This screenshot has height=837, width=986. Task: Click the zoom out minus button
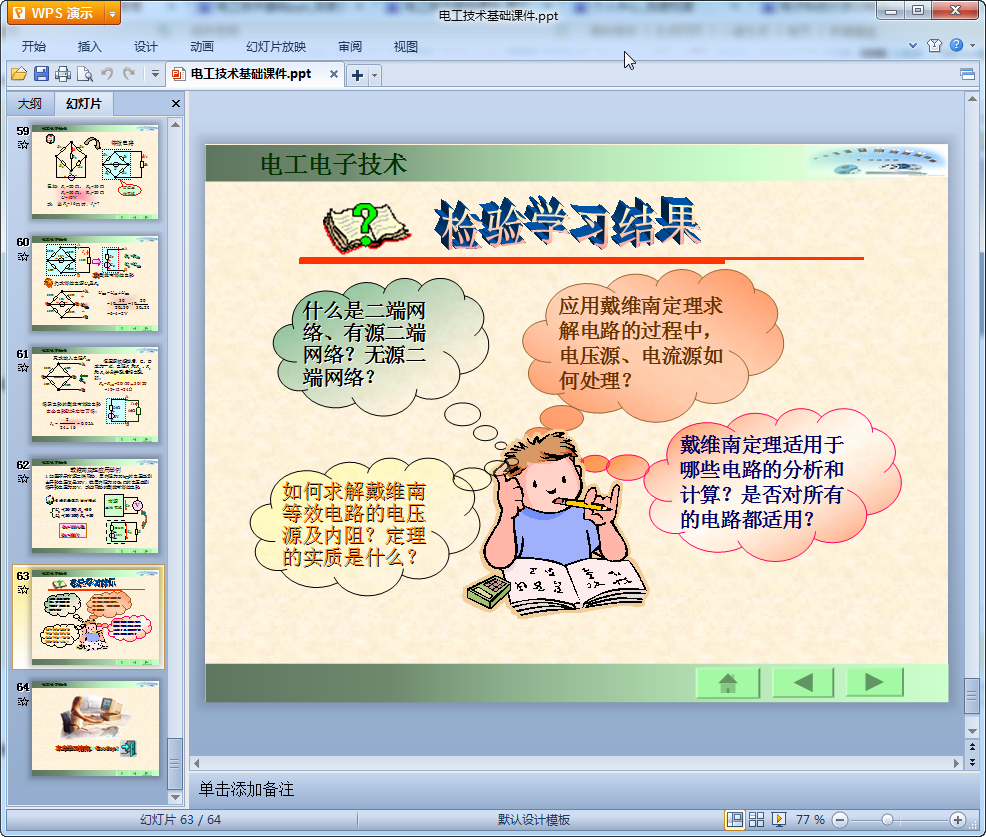[x=840, y=820]
